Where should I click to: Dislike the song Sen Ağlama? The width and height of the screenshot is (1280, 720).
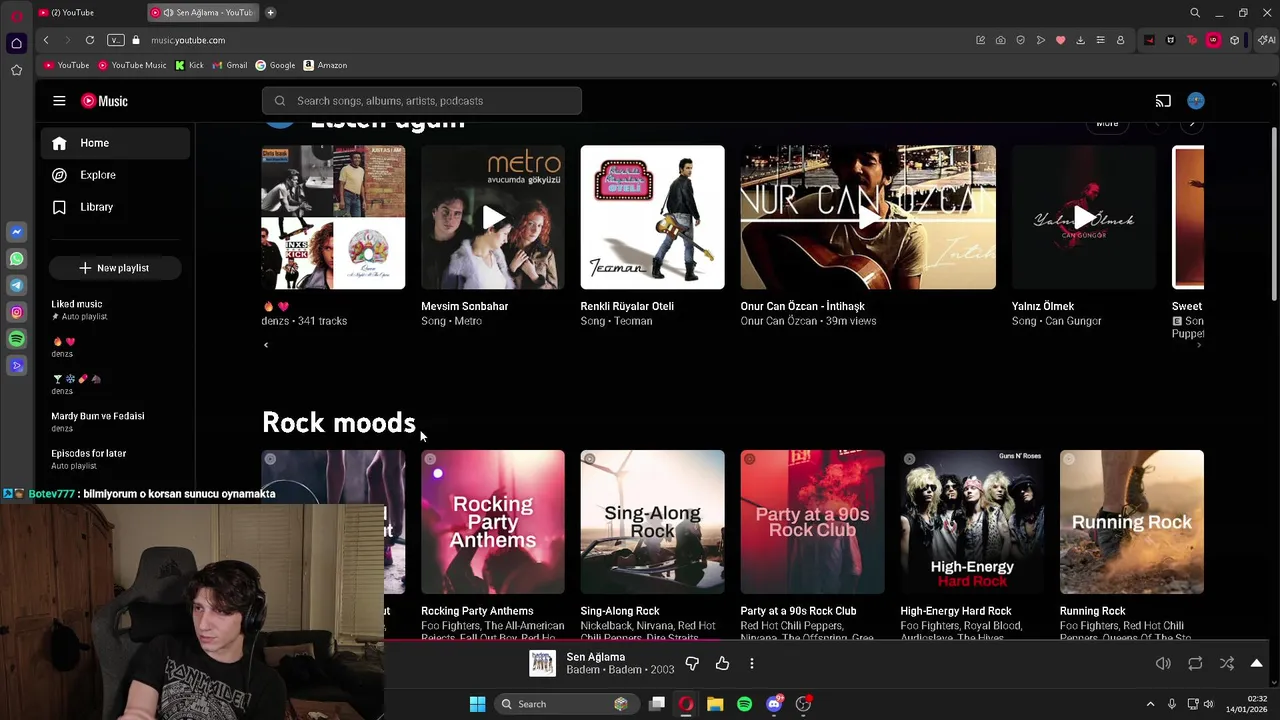(x=692, y=663)
